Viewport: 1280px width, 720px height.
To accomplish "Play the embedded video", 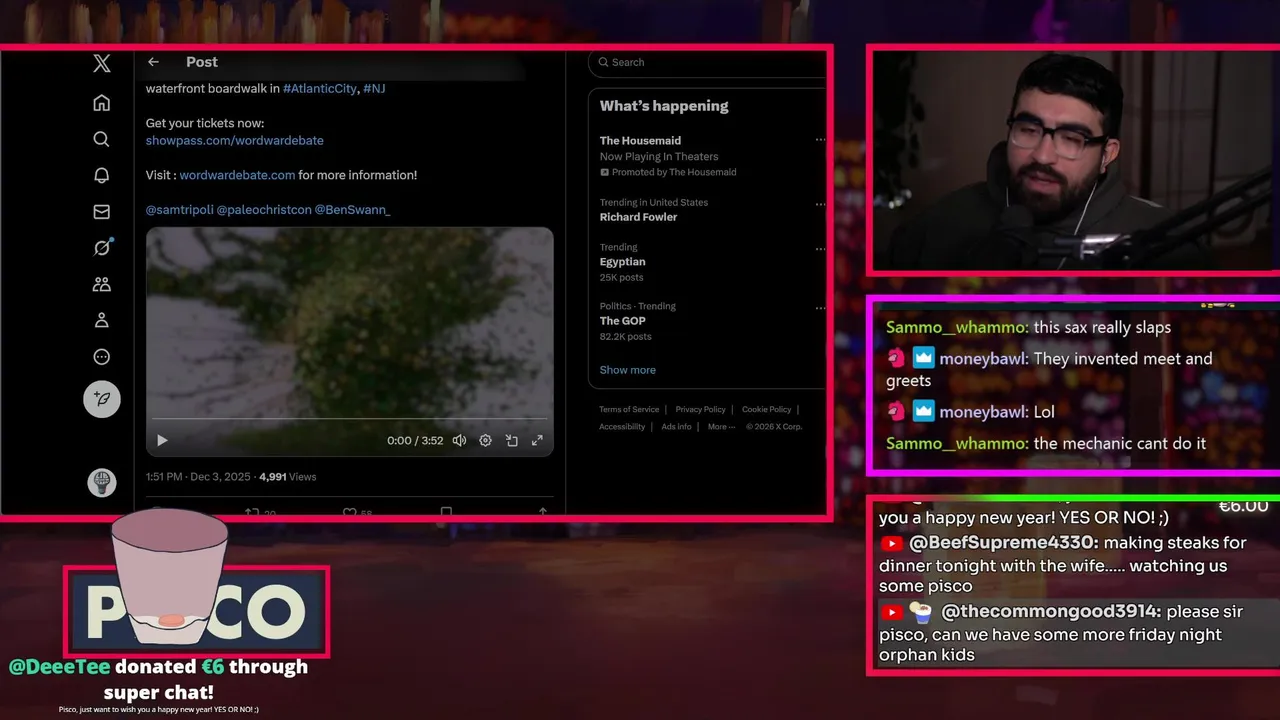I will point(162,440).
